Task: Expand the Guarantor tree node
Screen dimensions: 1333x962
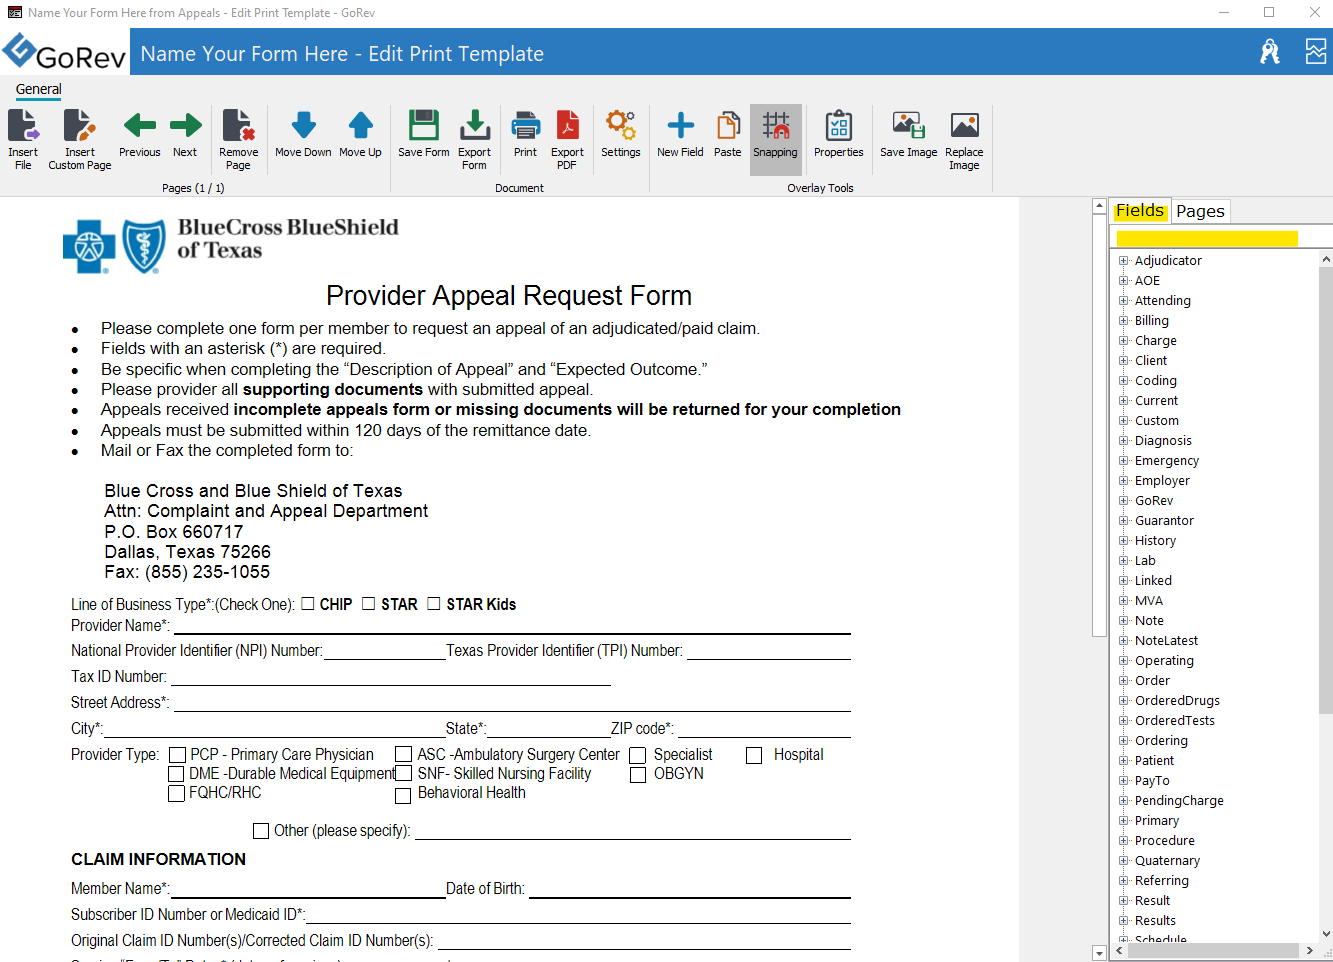Action: point(1123,521)
